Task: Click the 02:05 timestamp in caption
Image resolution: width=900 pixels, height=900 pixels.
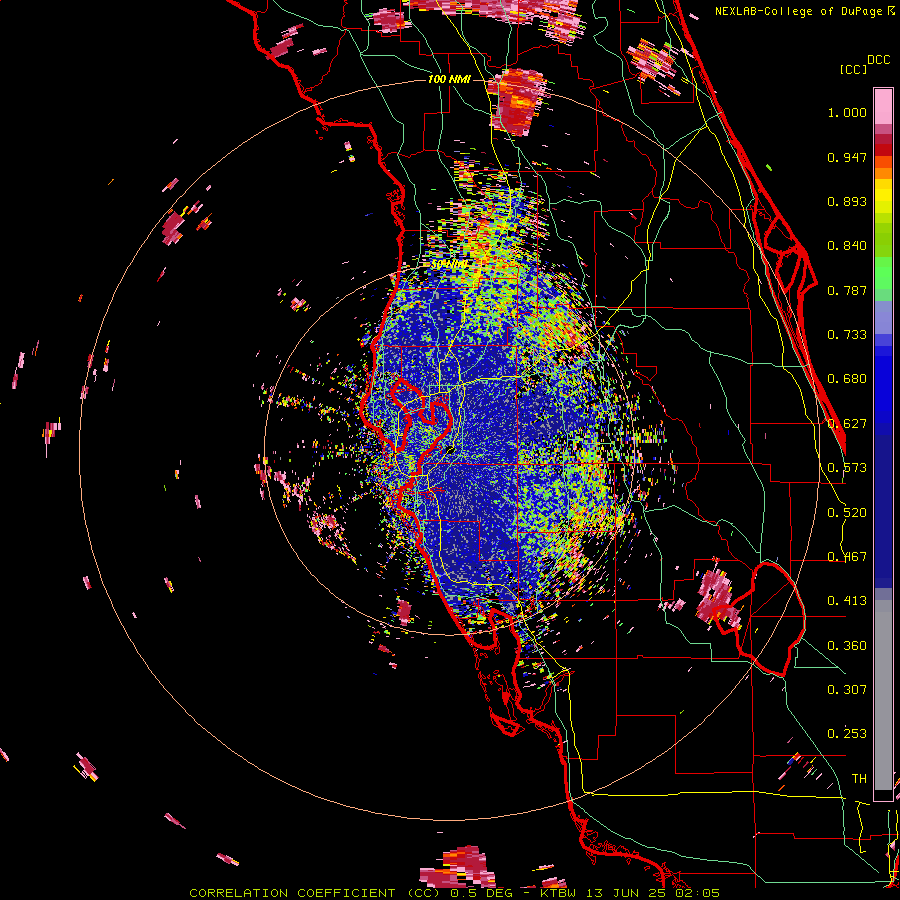Action: click(x=699, y=893)
